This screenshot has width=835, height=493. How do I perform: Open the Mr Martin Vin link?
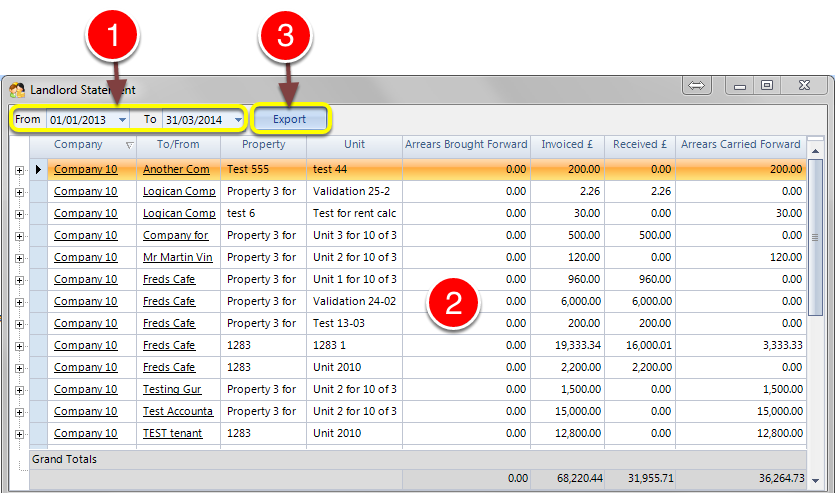point(177,257)
